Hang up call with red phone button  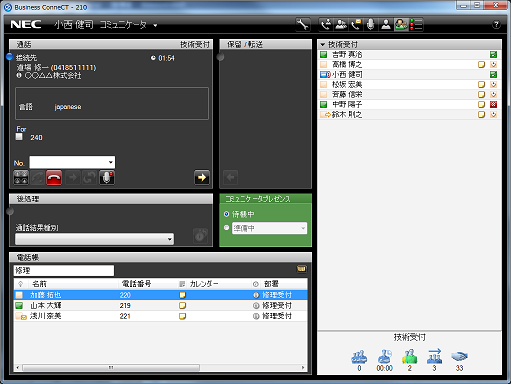pyautogui.click(x=54, y=178)
